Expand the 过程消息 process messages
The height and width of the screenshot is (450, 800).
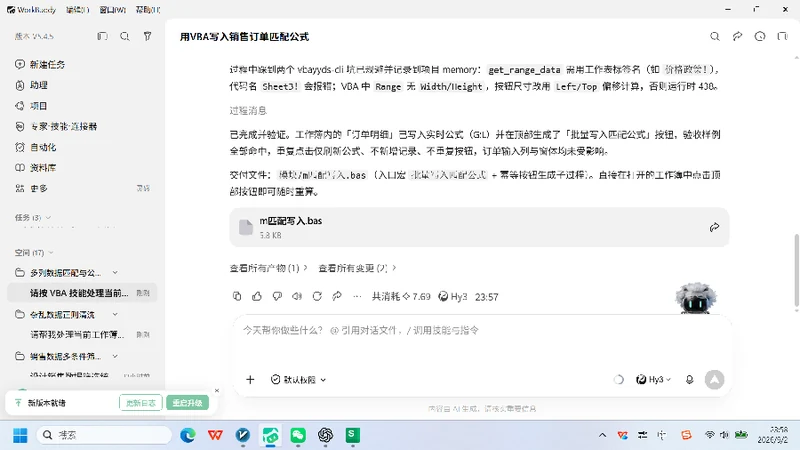[x=248, y=110]
